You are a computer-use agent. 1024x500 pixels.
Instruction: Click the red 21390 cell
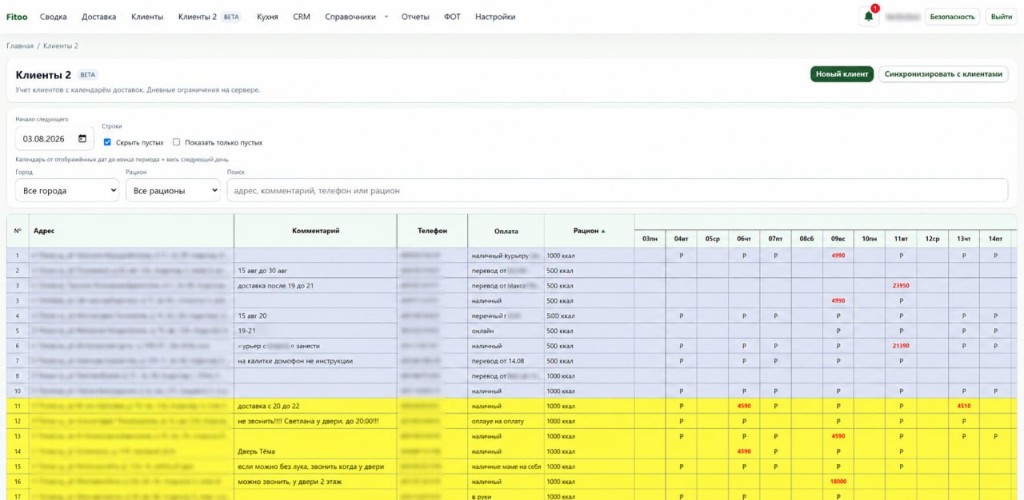901,346
